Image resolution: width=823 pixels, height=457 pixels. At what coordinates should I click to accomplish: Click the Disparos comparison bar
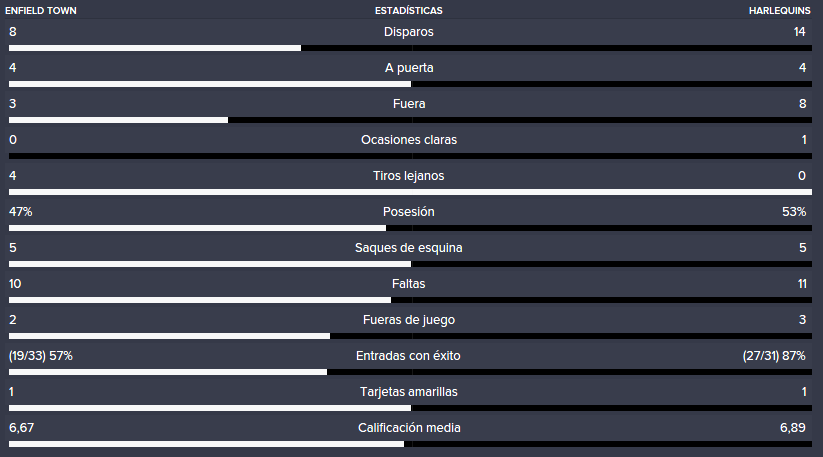click(x=410, y=48)
